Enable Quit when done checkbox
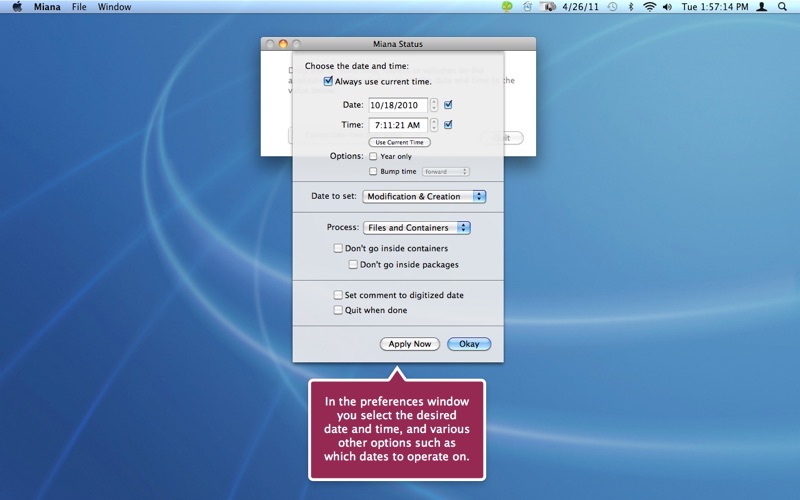Viewport: 800px width, 500px height. [338, 310]
